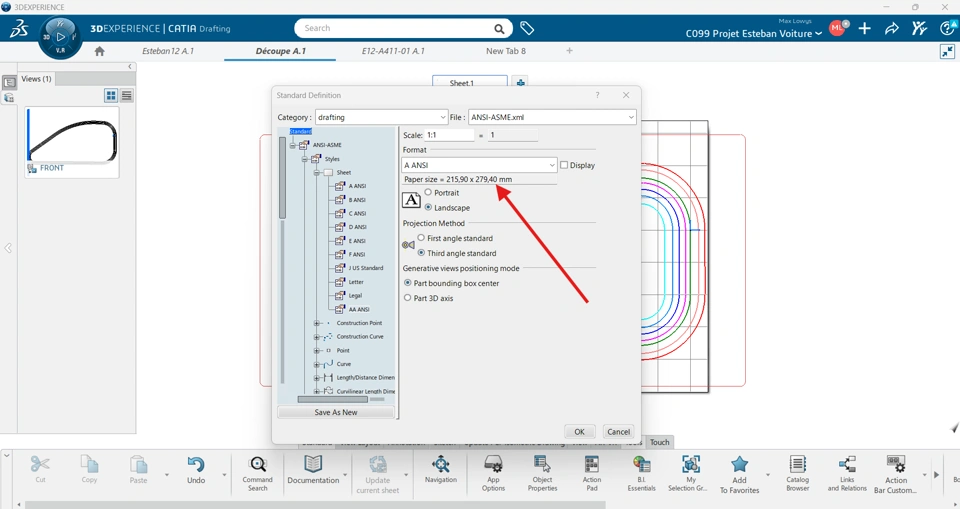Choose First angle standard
Viewport: 960px width, 509px height.
point(421,238)
